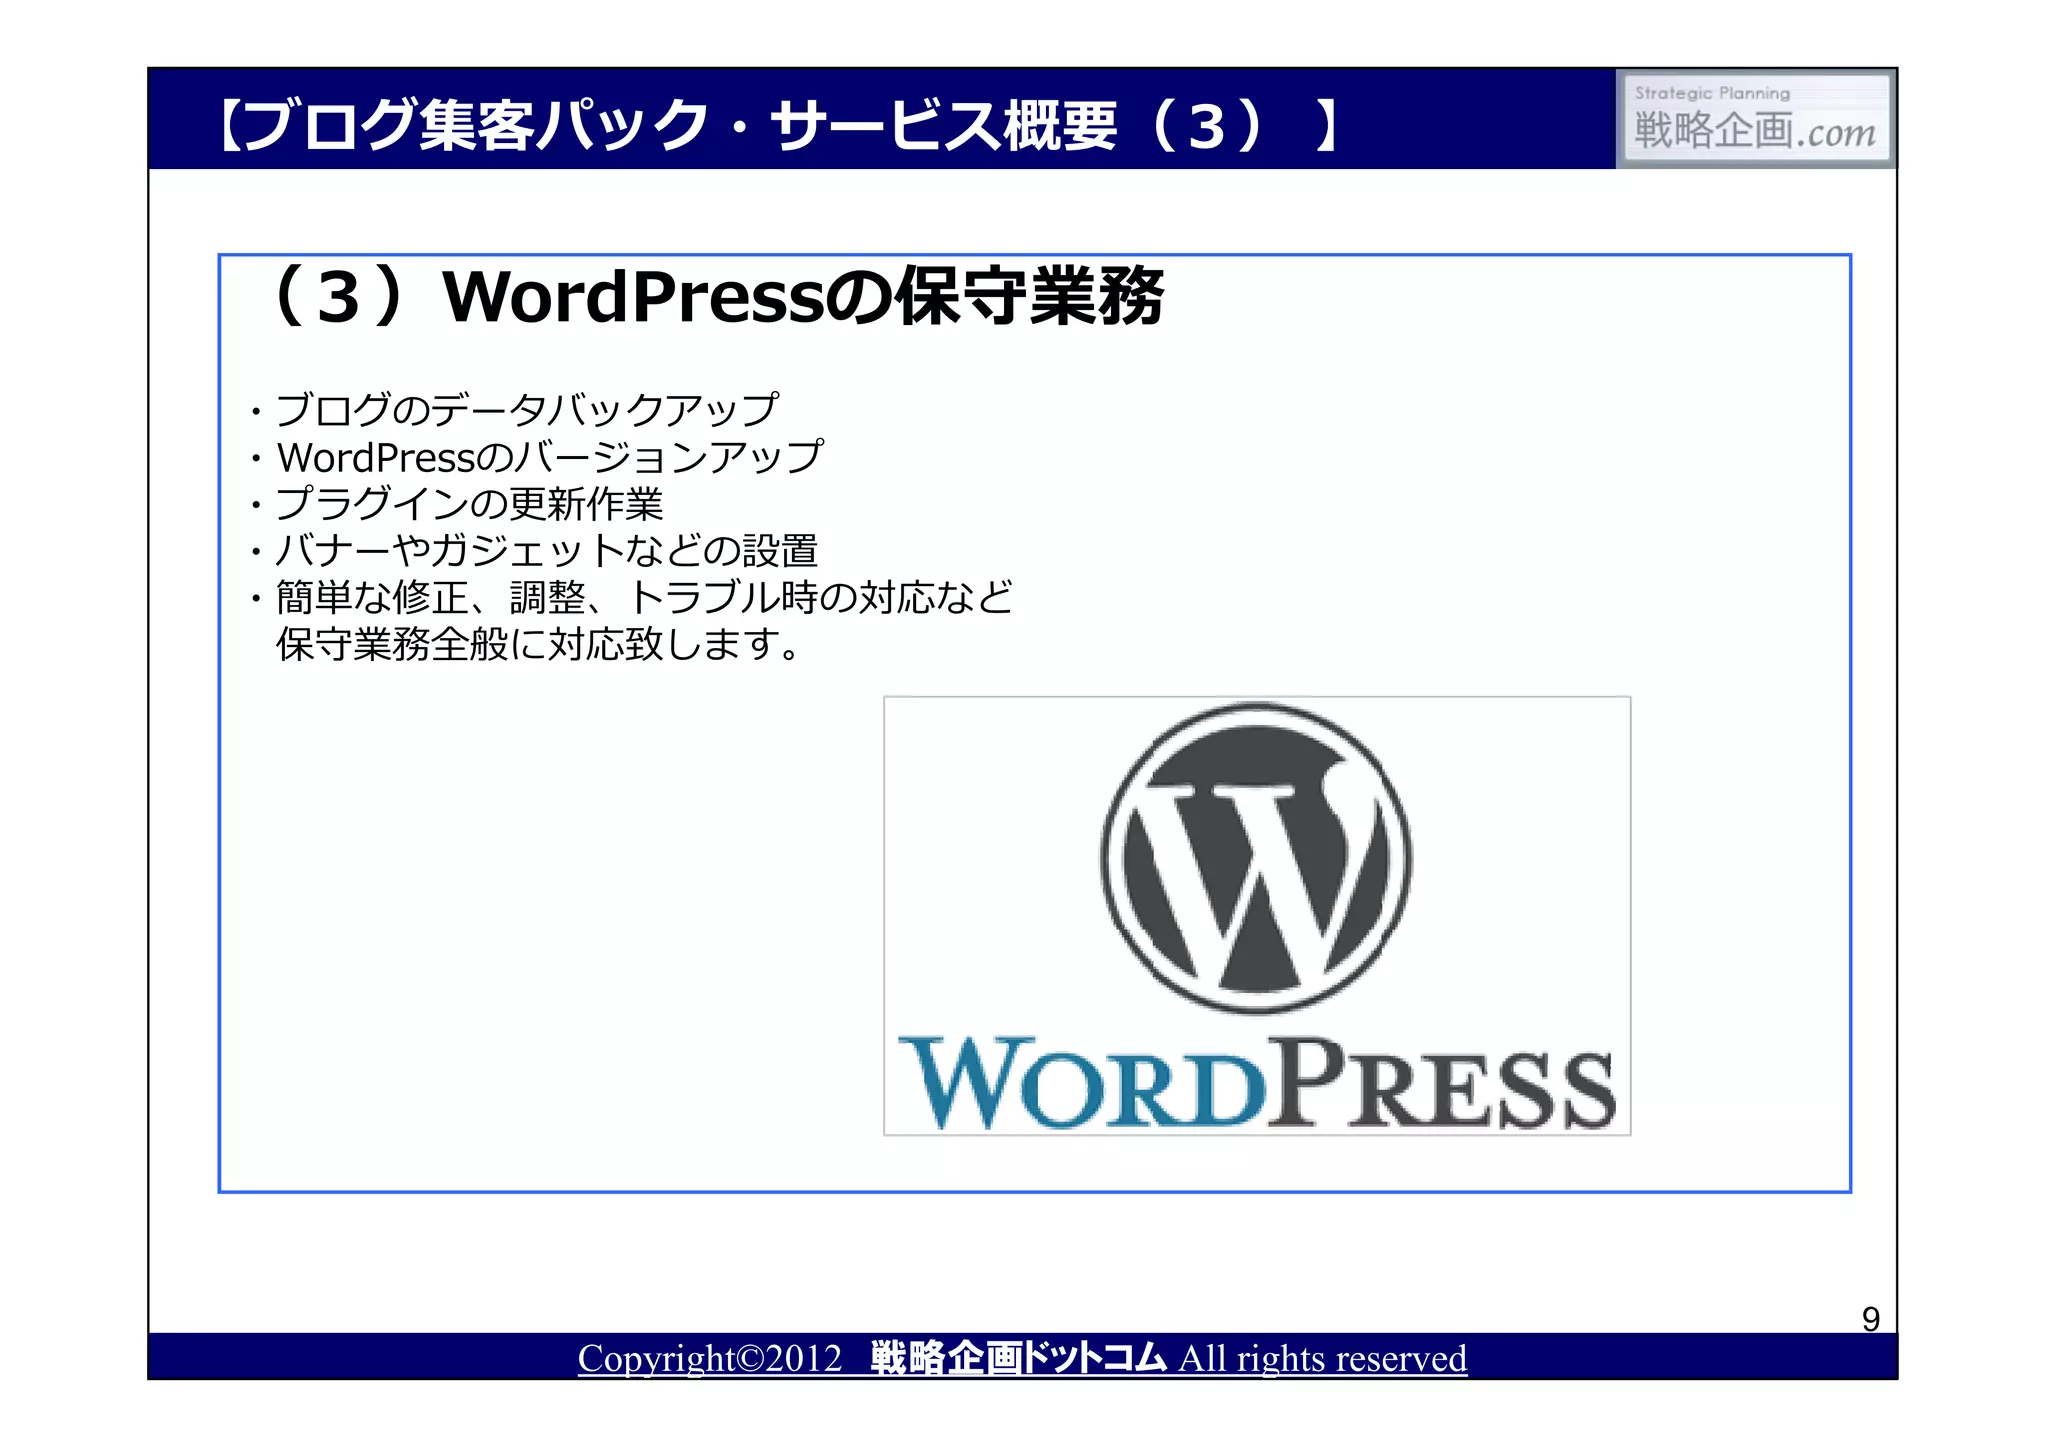Select the bullet プラグインの更新作業
The image size is (2048, 1448).
(457, 503)
